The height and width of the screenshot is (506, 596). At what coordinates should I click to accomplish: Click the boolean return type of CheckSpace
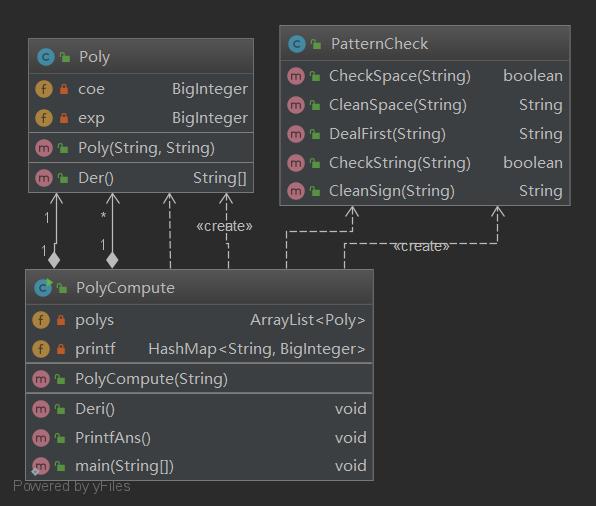(533, 76)
